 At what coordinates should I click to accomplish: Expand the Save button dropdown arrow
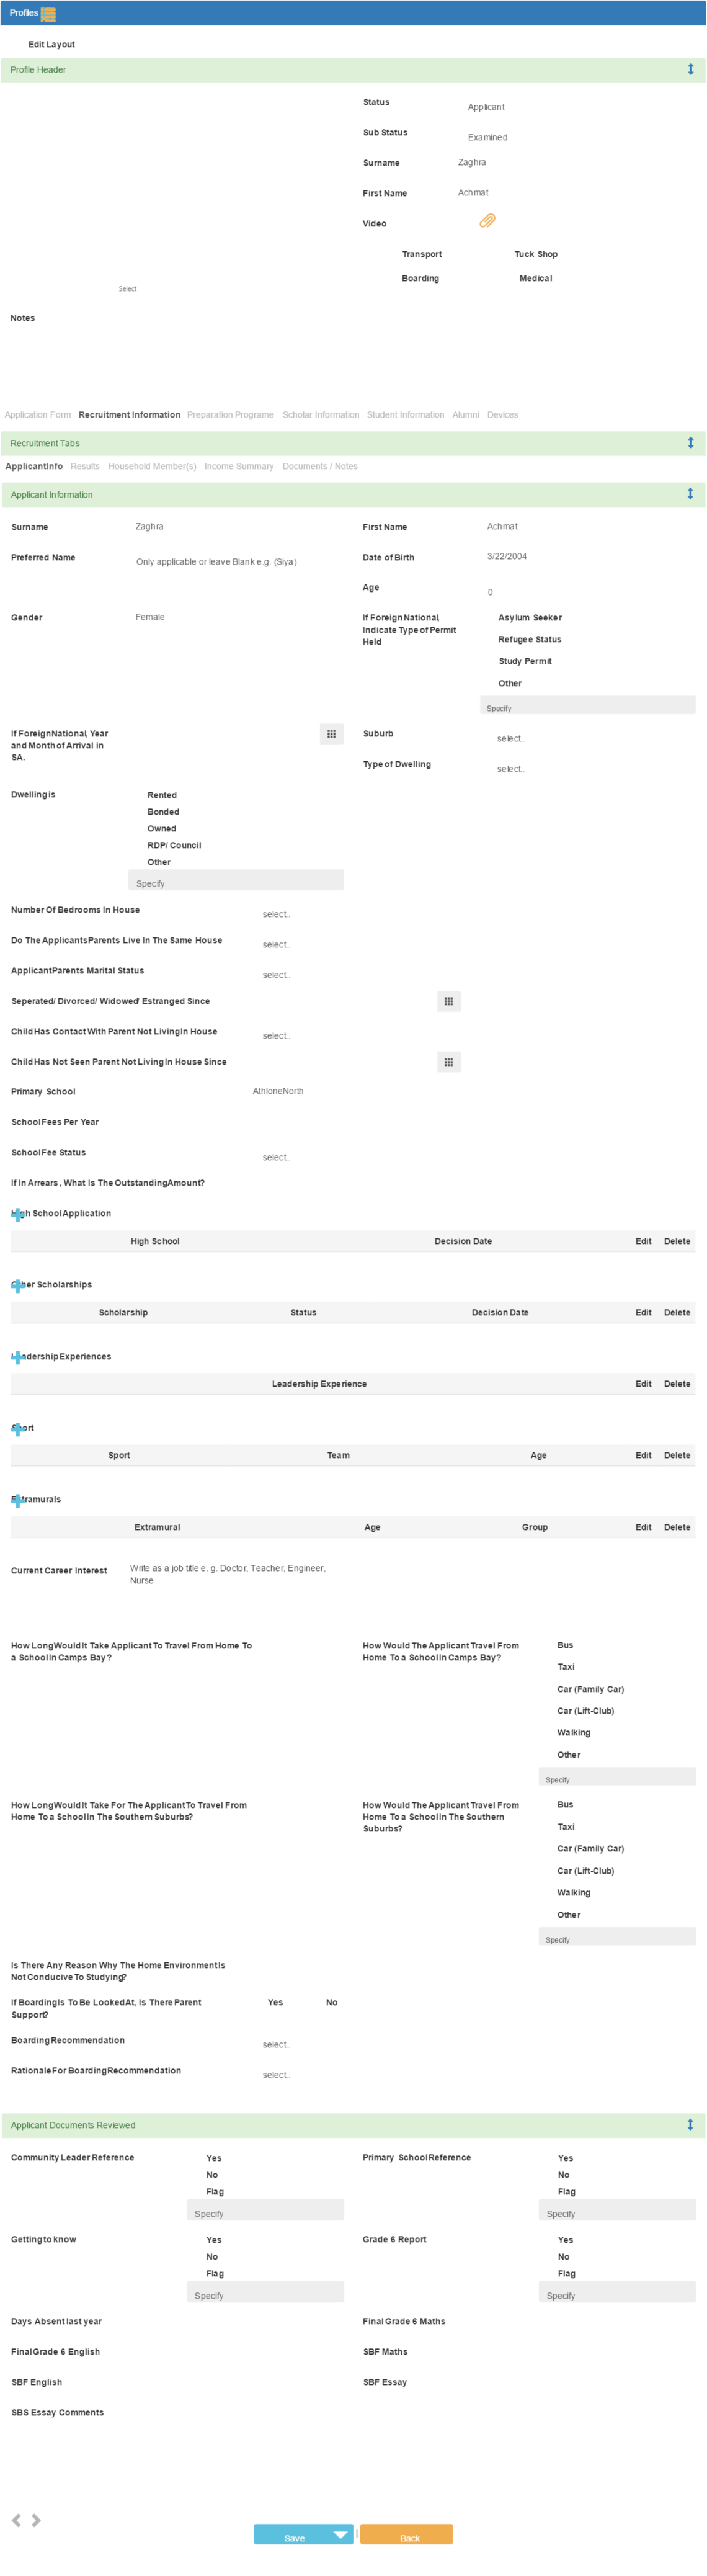341,2534
